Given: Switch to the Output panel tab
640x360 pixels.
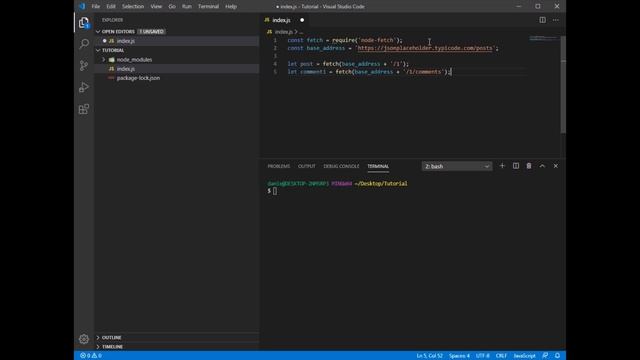Looking at the screenshot, I should (307, 166).
